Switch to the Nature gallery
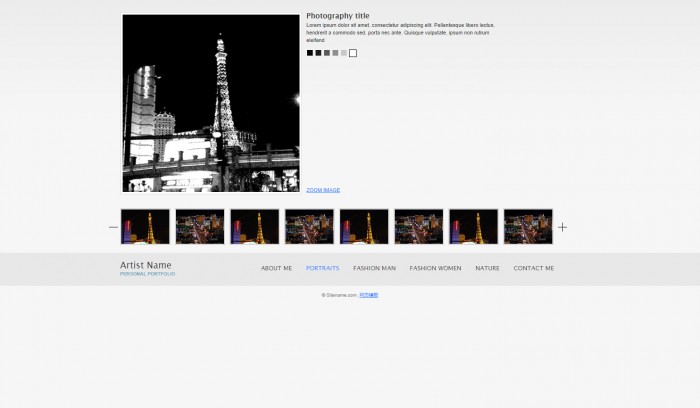This screenshot has height=408, width=700. pos(487,268)
